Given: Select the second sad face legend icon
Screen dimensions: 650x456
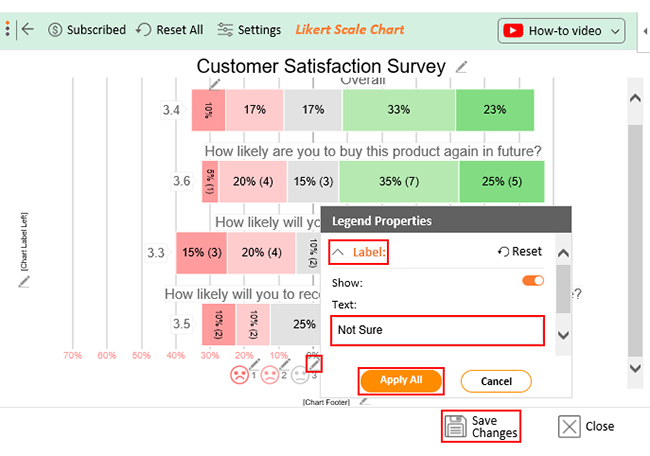Looking at the screenshot, I should point(269,375).
